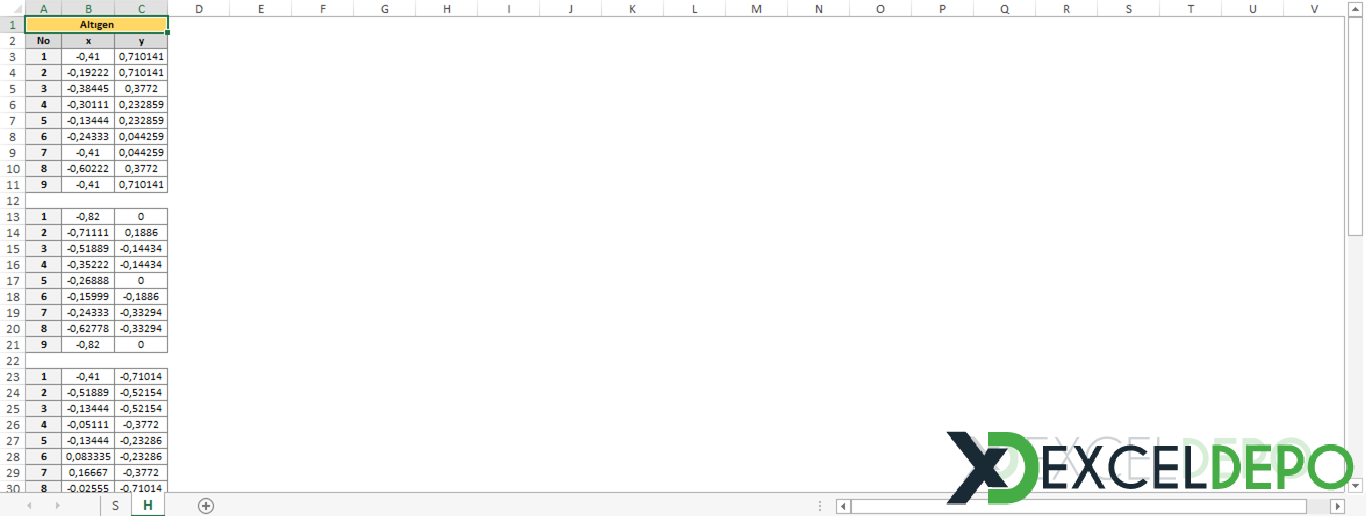This screenshot has width=1366, height=516.
Task: Select cell C6 showing 0,232859
Action: point(141,104)
